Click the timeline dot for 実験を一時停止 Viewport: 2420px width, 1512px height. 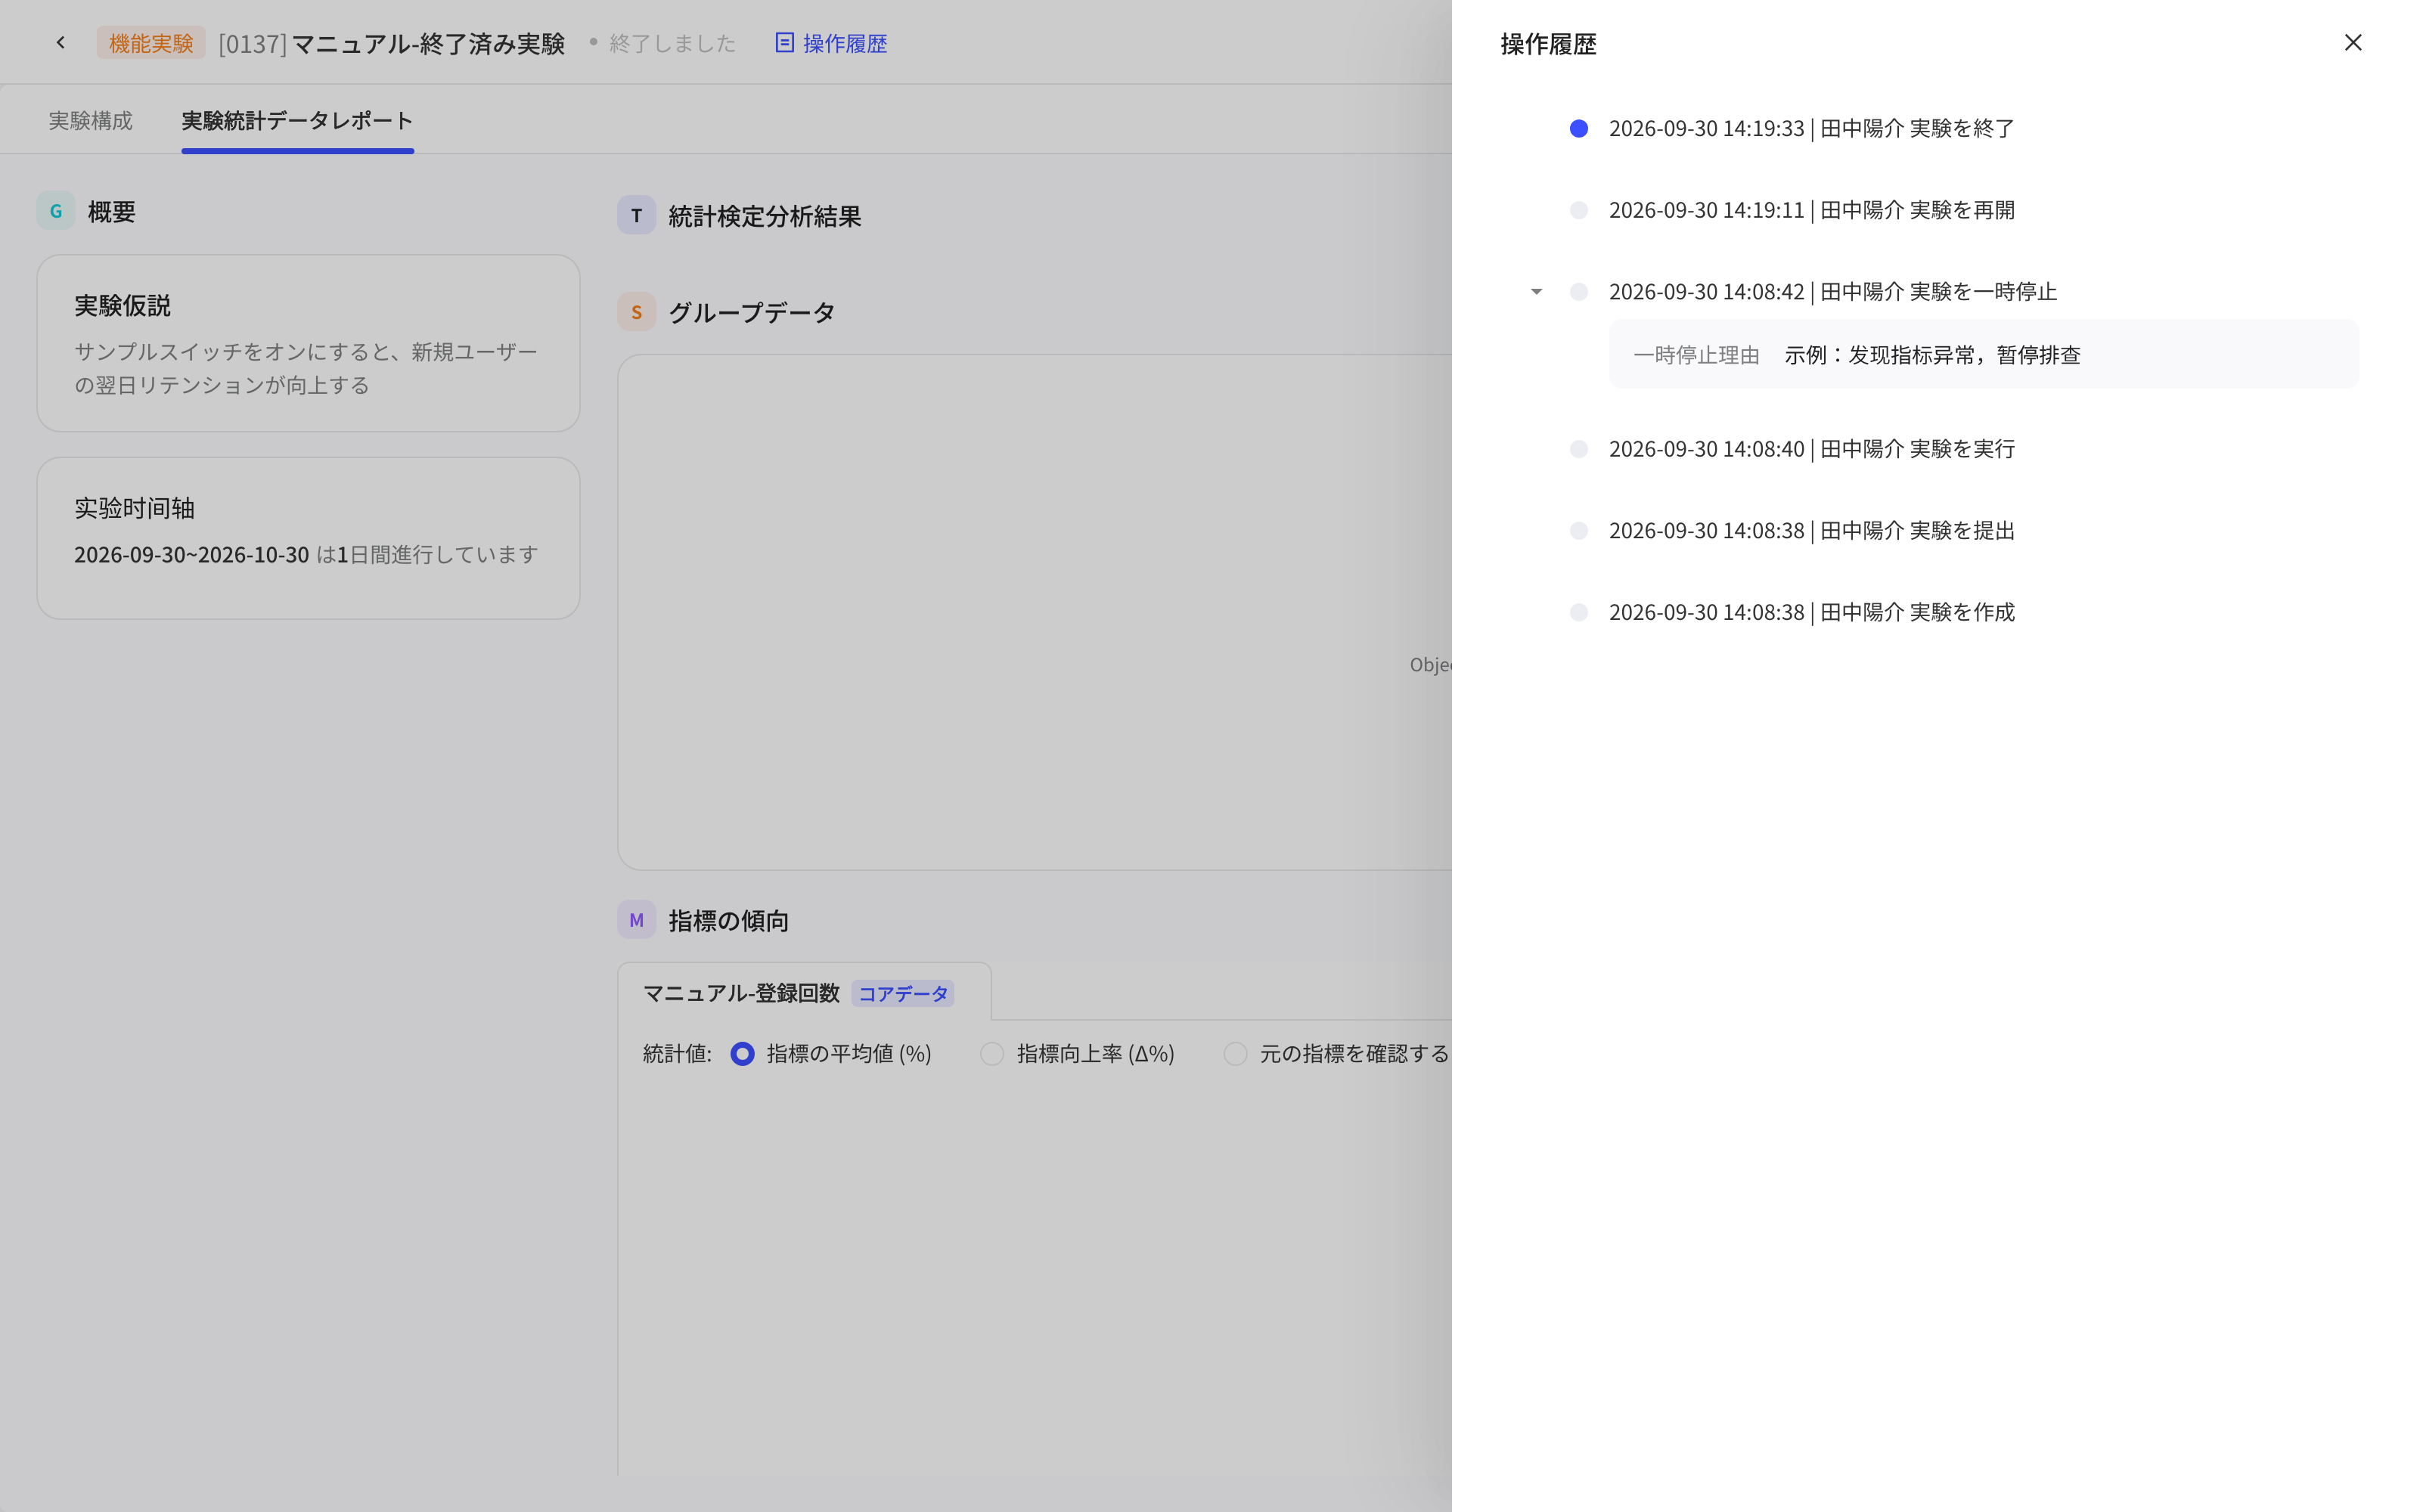[1578, 292]
